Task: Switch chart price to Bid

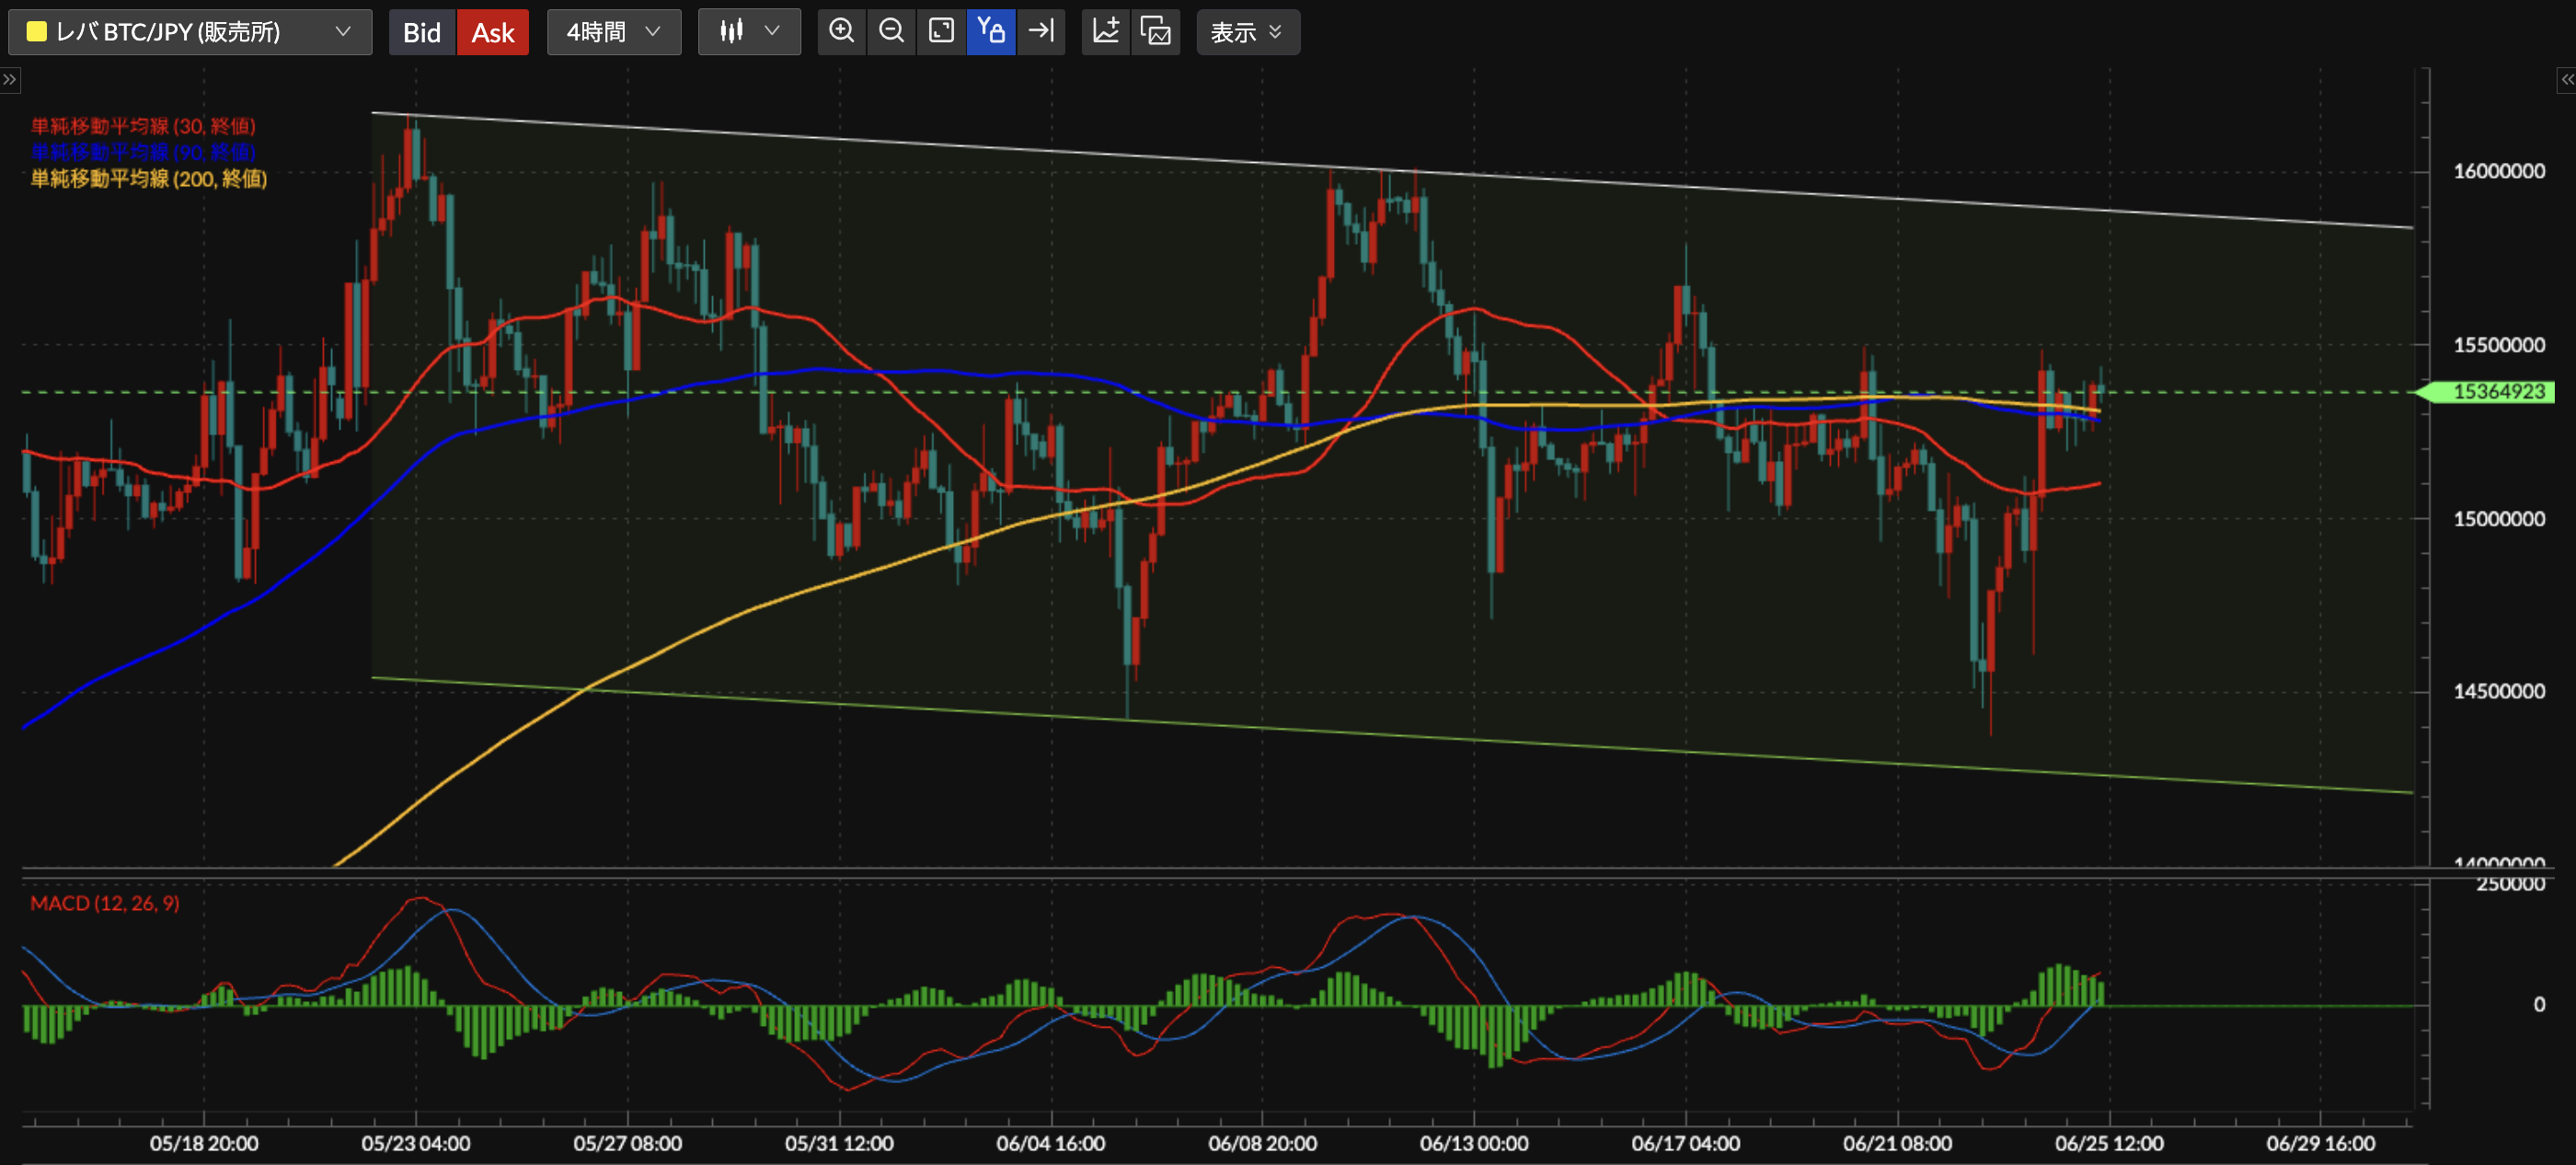Action: pos(422,32)
